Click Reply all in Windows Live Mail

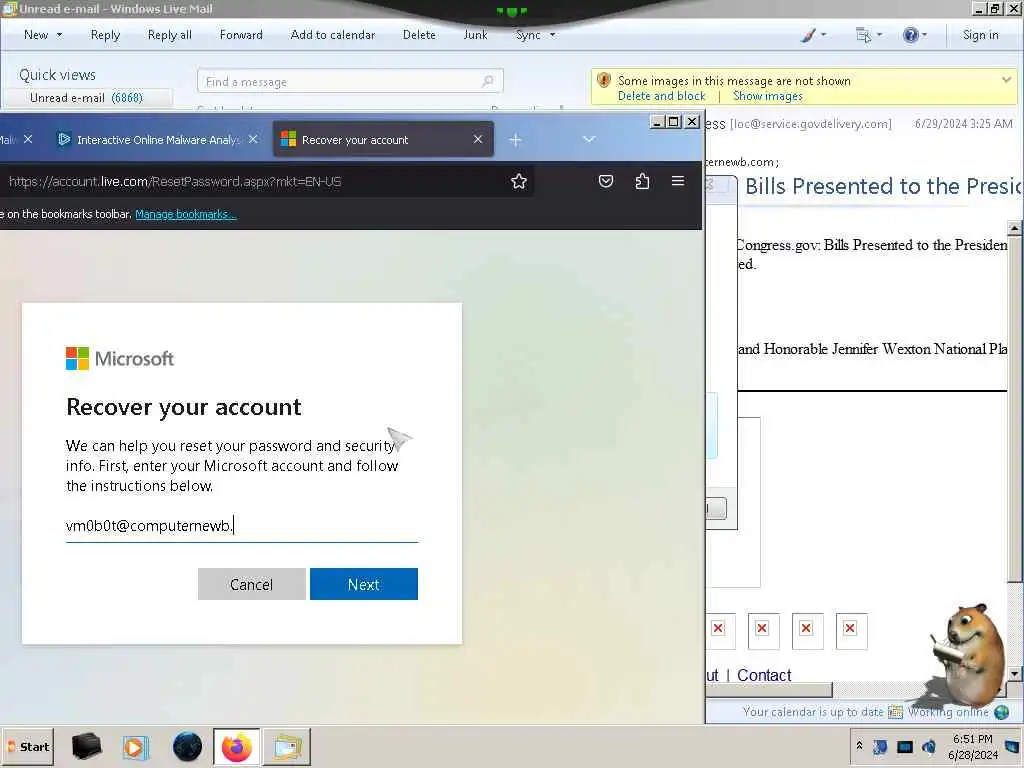coord(170,35)
